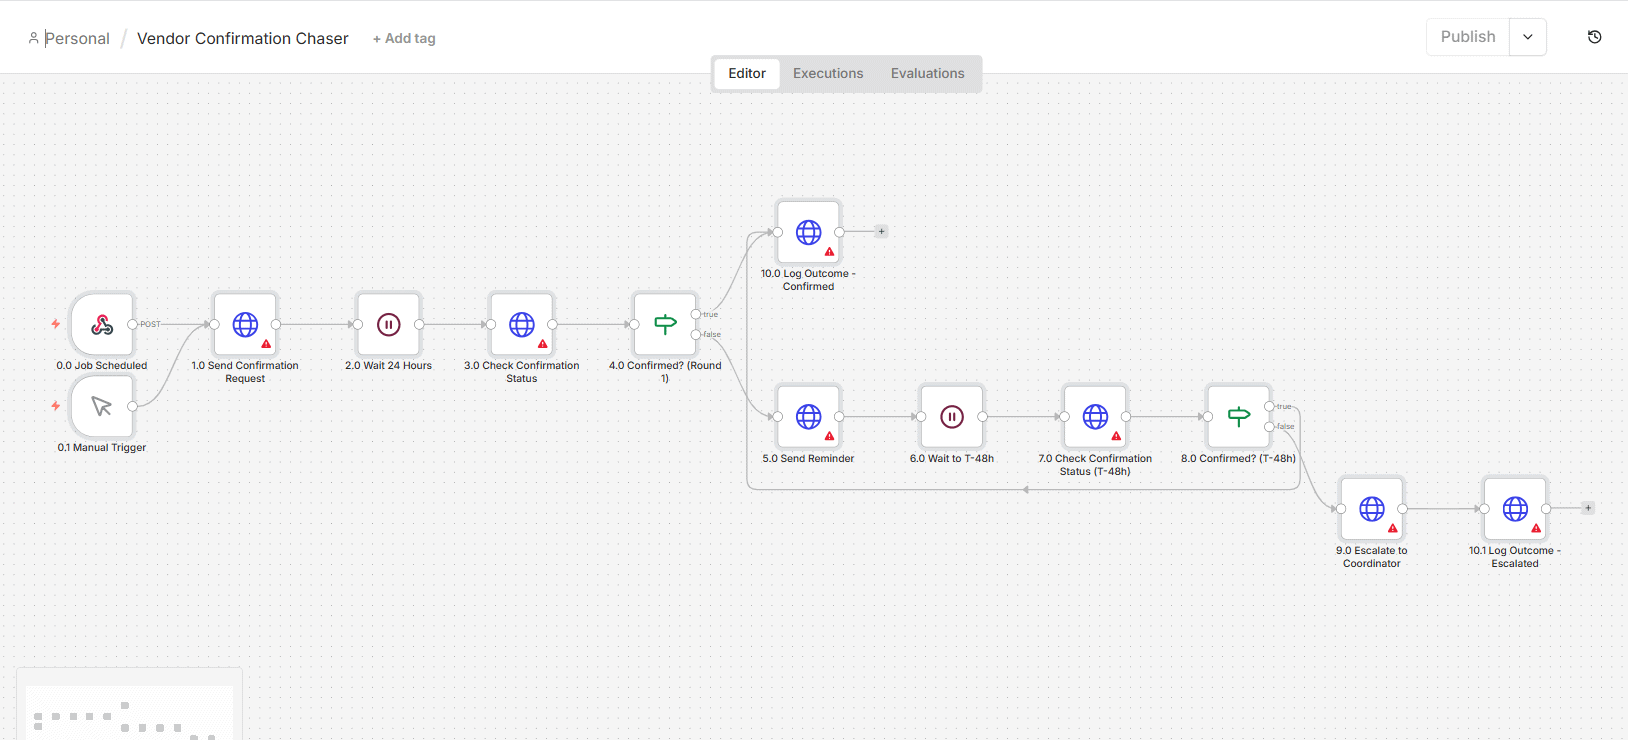
Task: Click the true output of 8.0 Confirmed?
Action: pyautogui.click(x=1269, y=406)
